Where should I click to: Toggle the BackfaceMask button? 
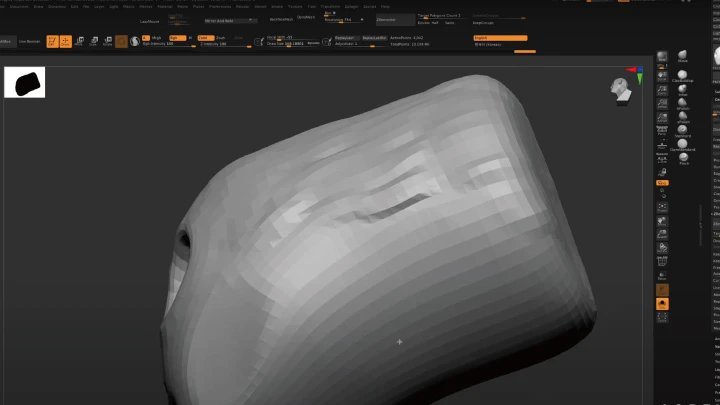tap(281, 19)
